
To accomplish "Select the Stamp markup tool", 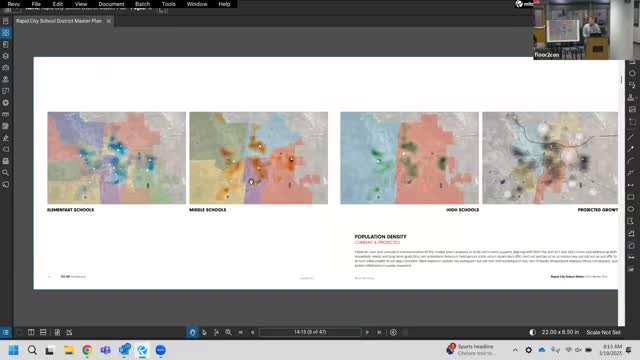I will coord(631,97).
